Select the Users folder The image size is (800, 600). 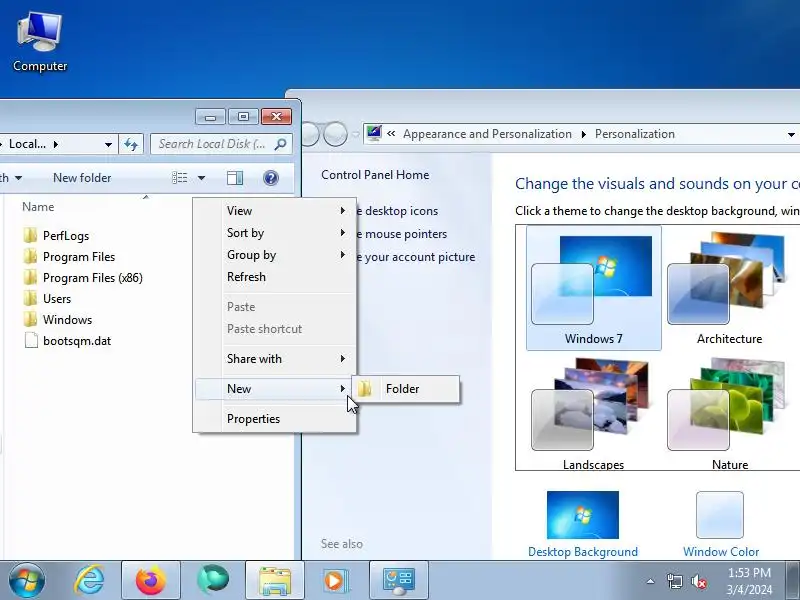[x=47, y=298]
